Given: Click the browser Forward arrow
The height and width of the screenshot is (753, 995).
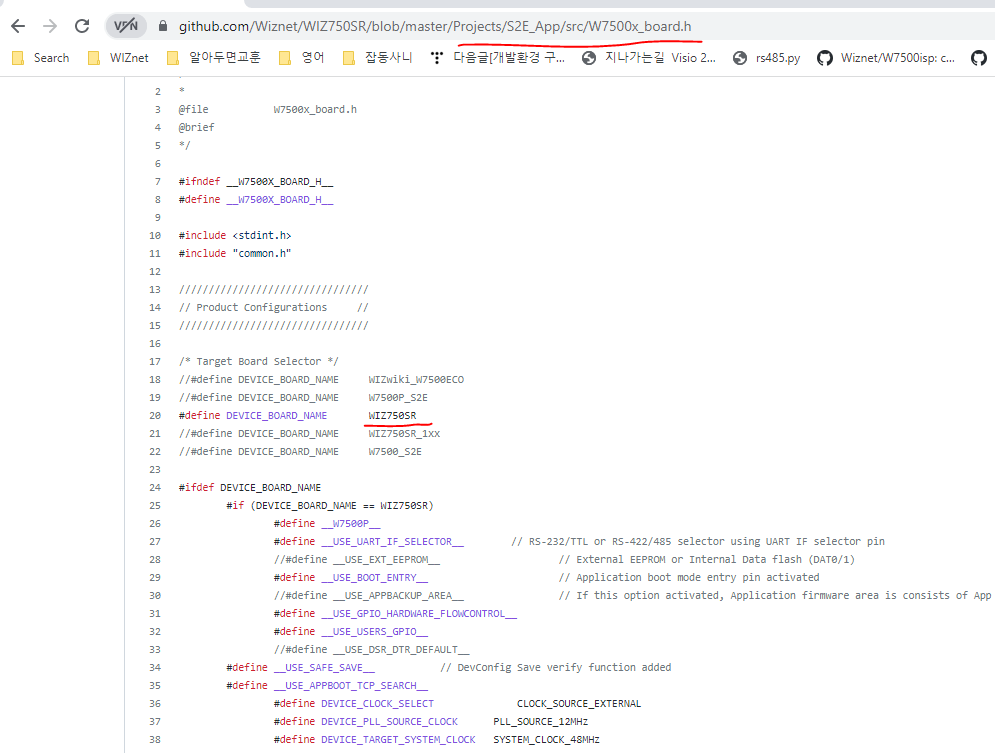Looking at the screenshot, I should coord(49,26).
